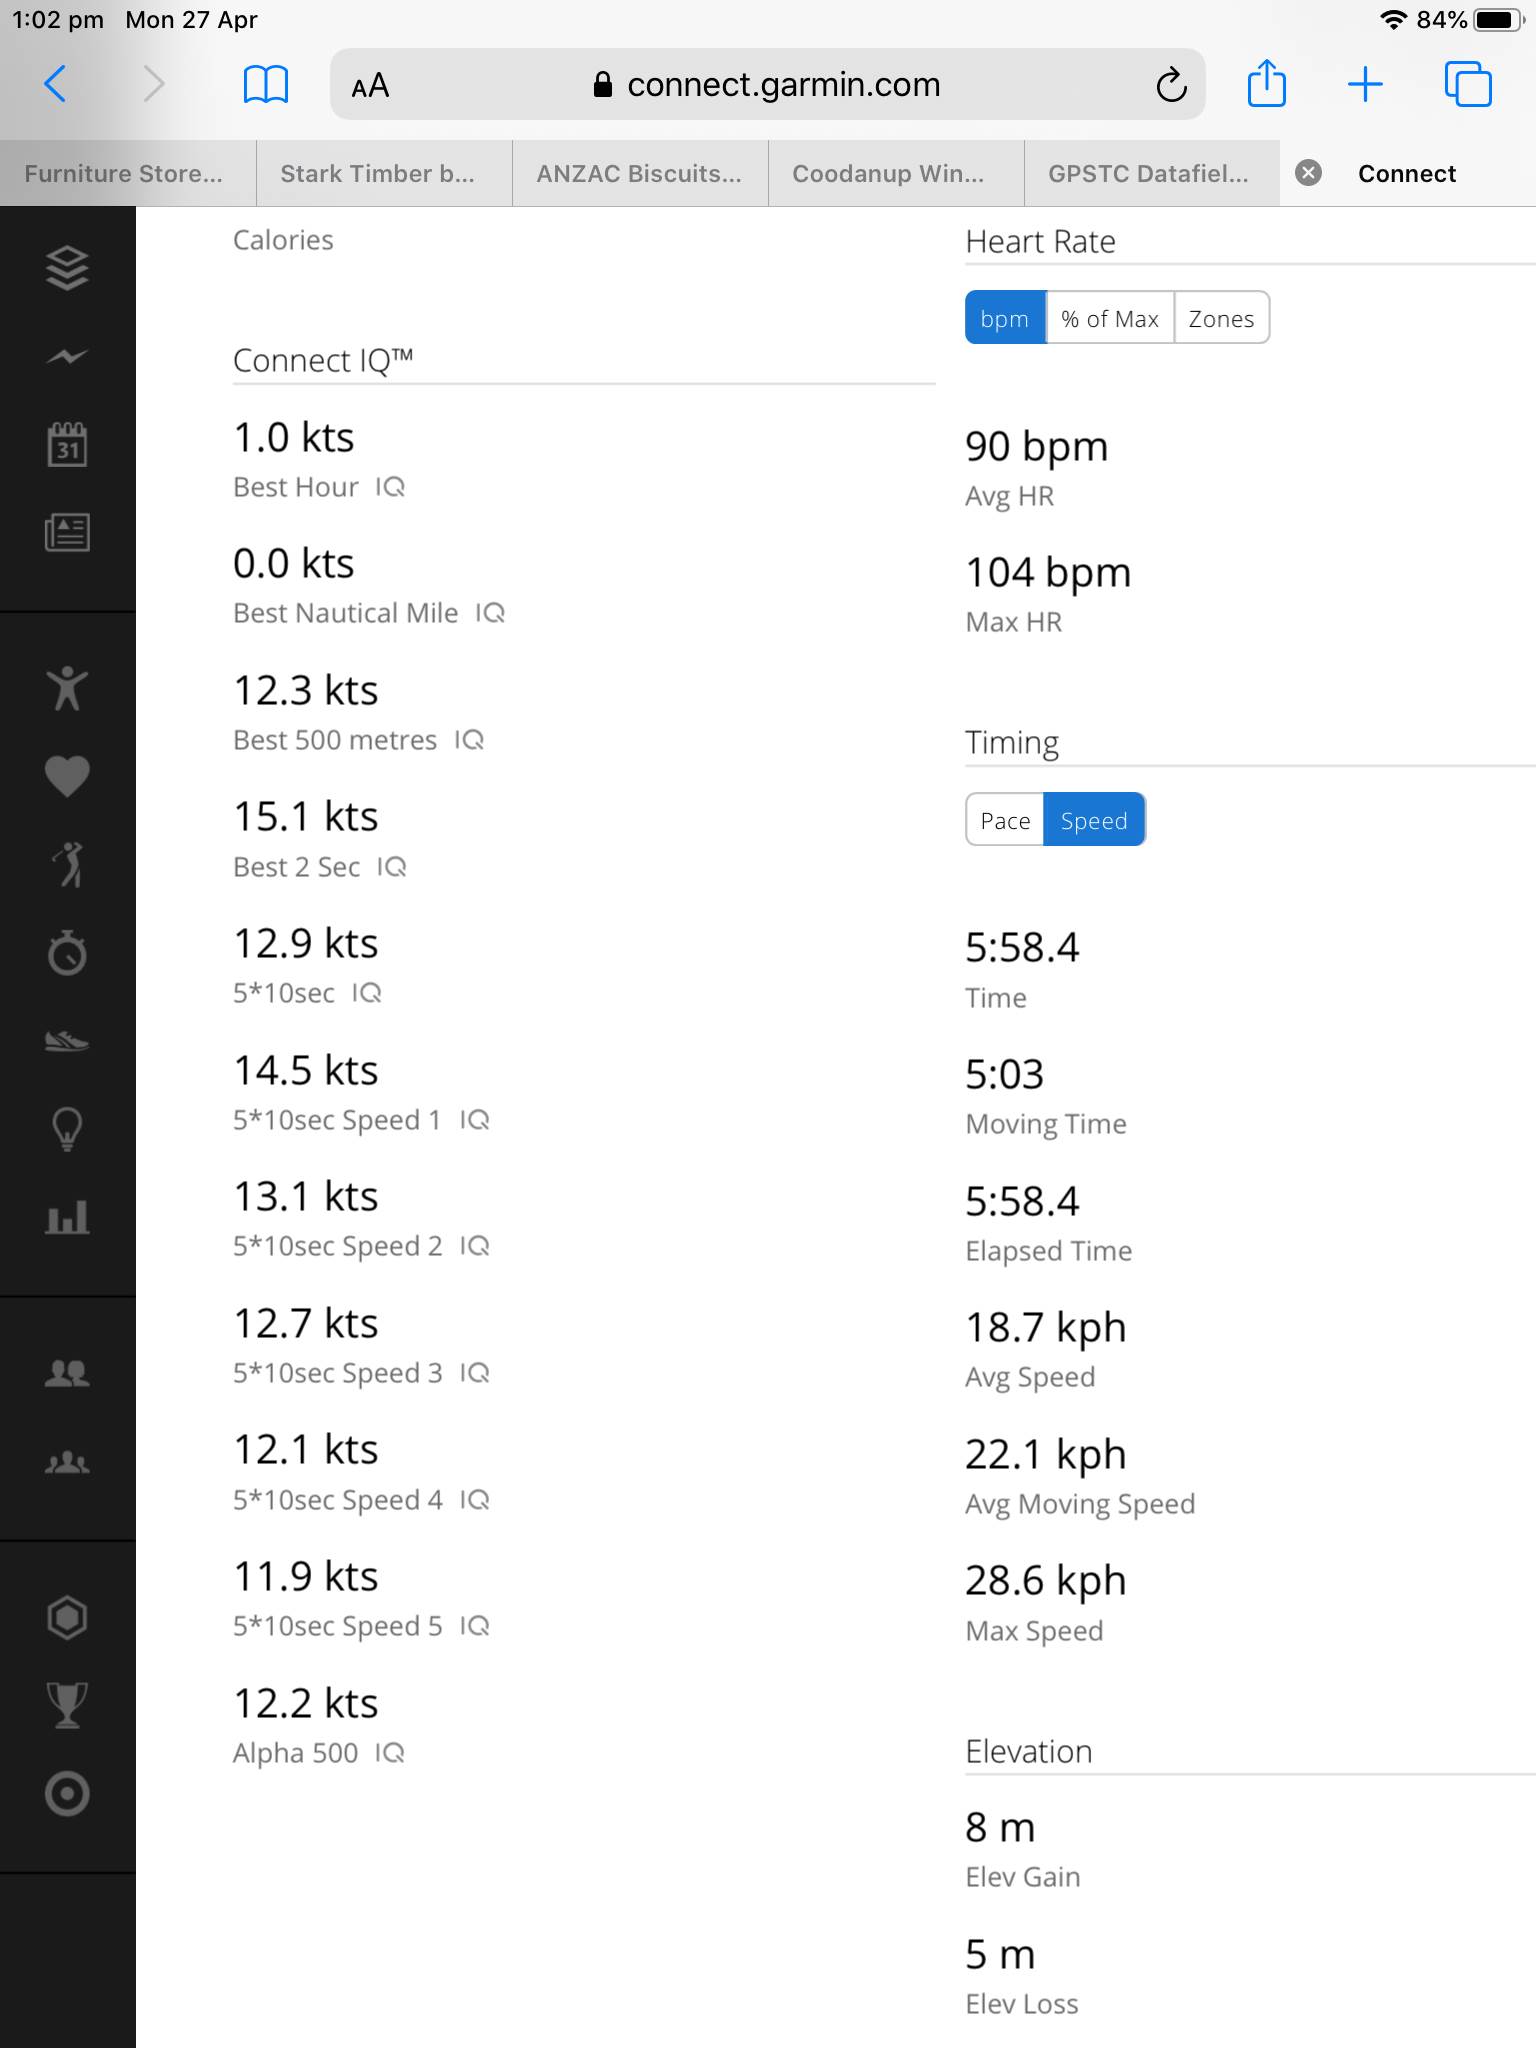Switch to the ANZAC Biscuits tab
This screenshot has width=1536, height=2048.
point(640,173)
